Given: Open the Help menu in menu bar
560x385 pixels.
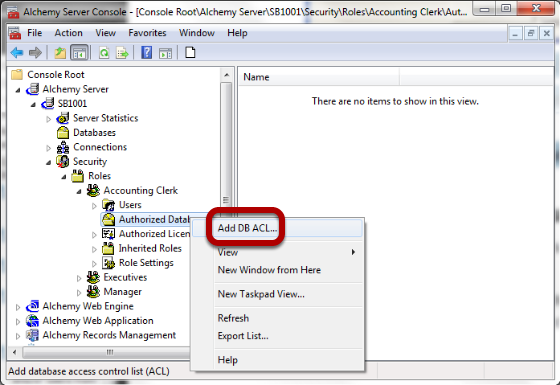Looking at the screenshot, I should coord(237,33).
